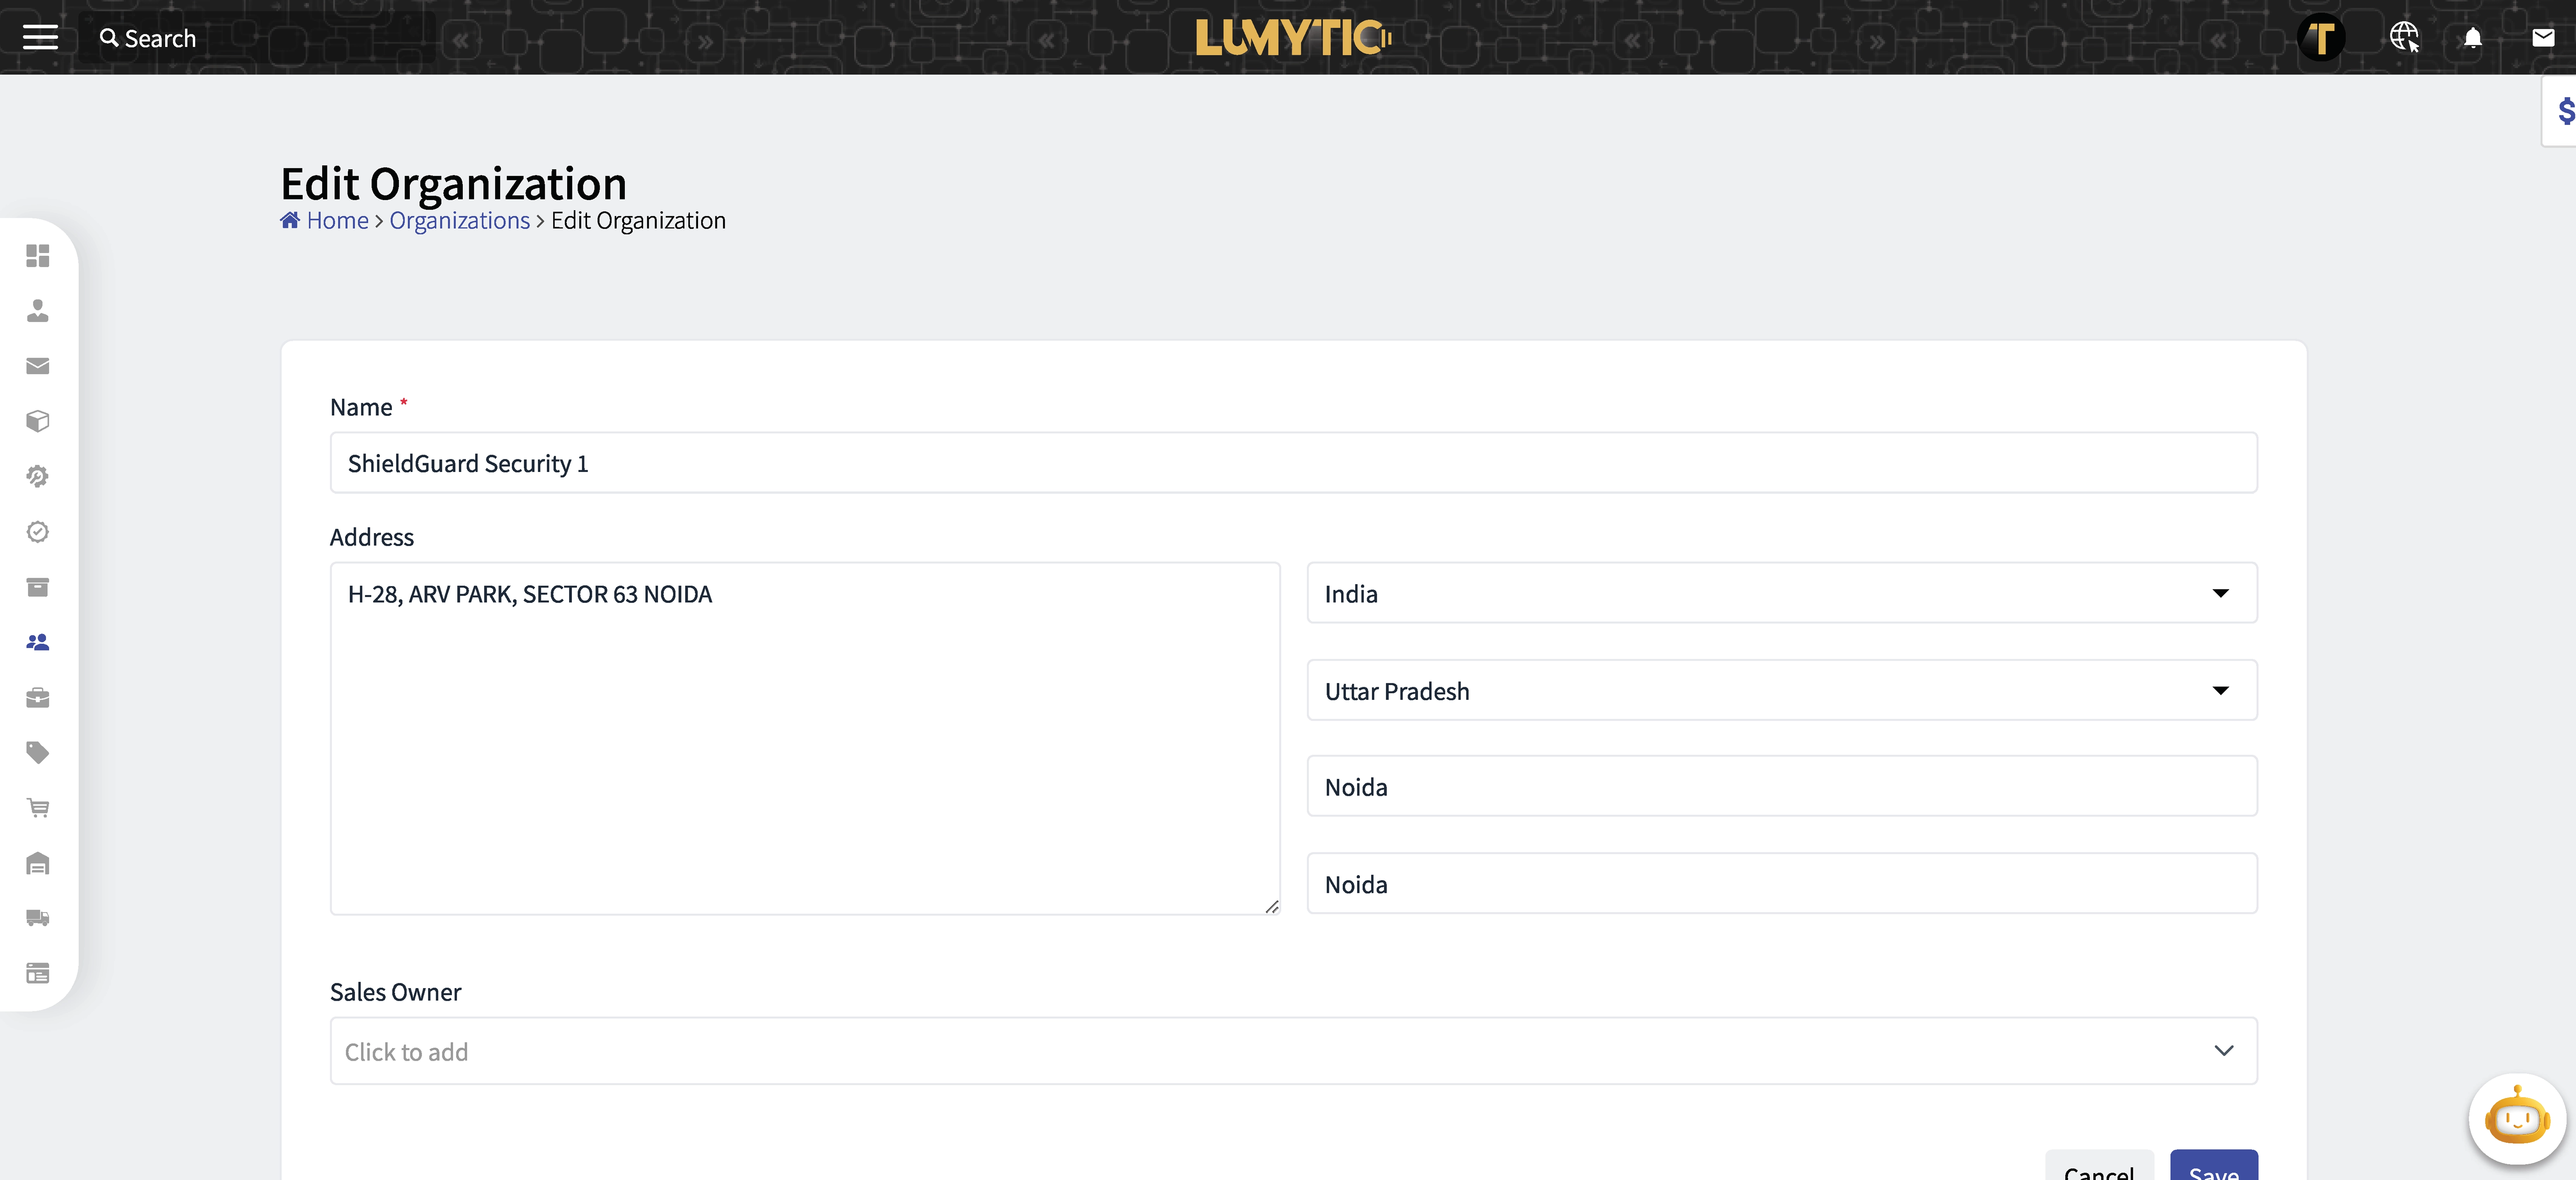Open the Dashboard icon in sidebar
The height and width of the screenshot is (1180, 2576).
[x=38, y=256]
